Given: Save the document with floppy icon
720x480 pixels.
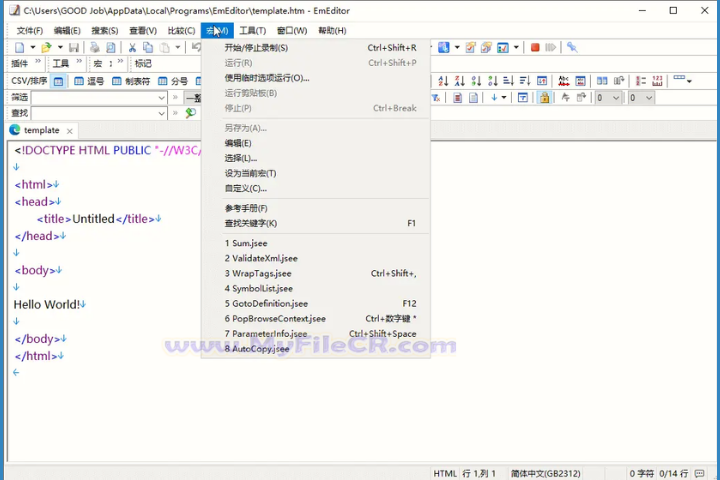Looking at the screenshot, I should (x=74, y=47).
